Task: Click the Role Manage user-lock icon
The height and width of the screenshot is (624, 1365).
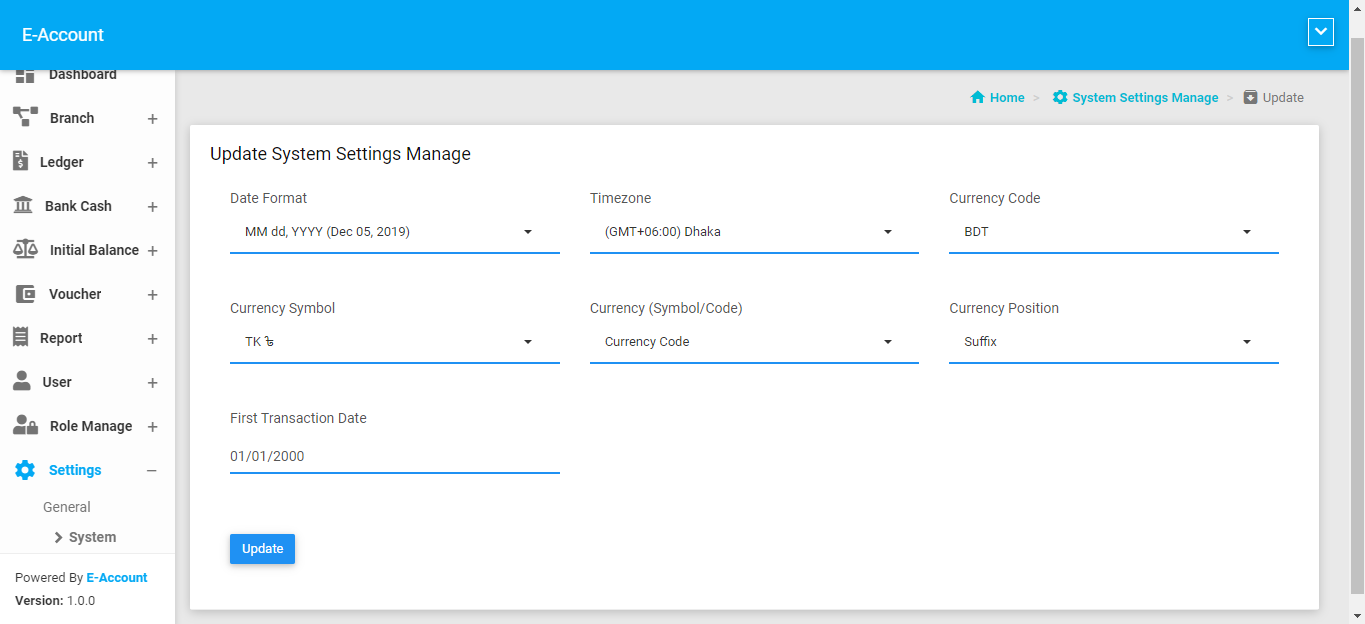Action: point(25,426)
